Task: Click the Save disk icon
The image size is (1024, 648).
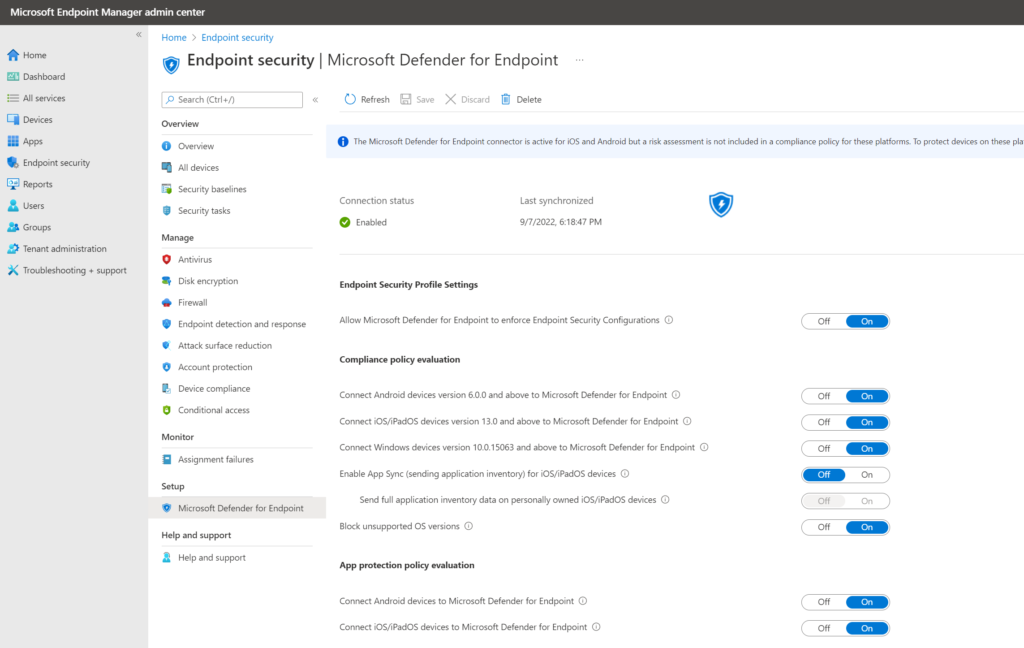Action: pyautogui.click(x=406, y=99)
